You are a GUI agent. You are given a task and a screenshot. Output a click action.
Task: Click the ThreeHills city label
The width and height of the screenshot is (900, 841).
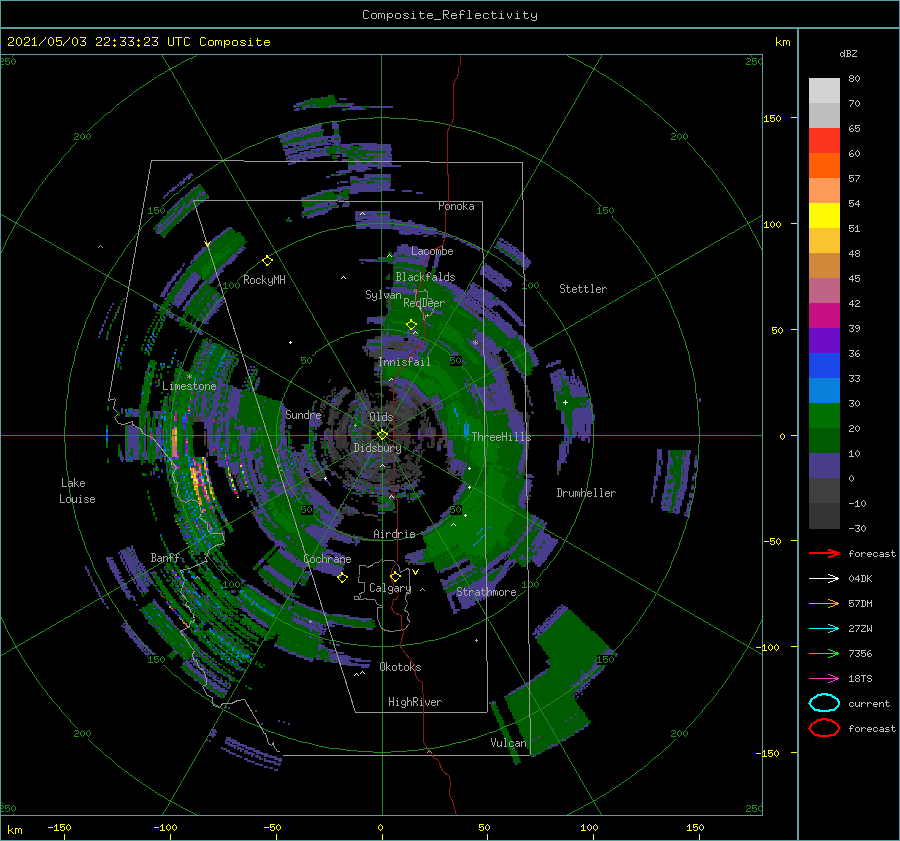tap(501, 437)
